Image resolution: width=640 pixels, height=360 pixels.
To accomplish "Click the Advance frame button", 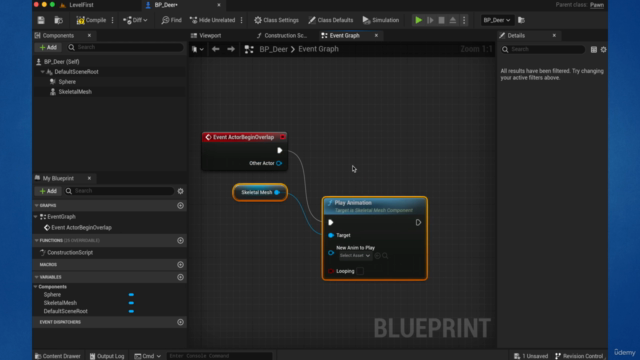I will [430, 20].
